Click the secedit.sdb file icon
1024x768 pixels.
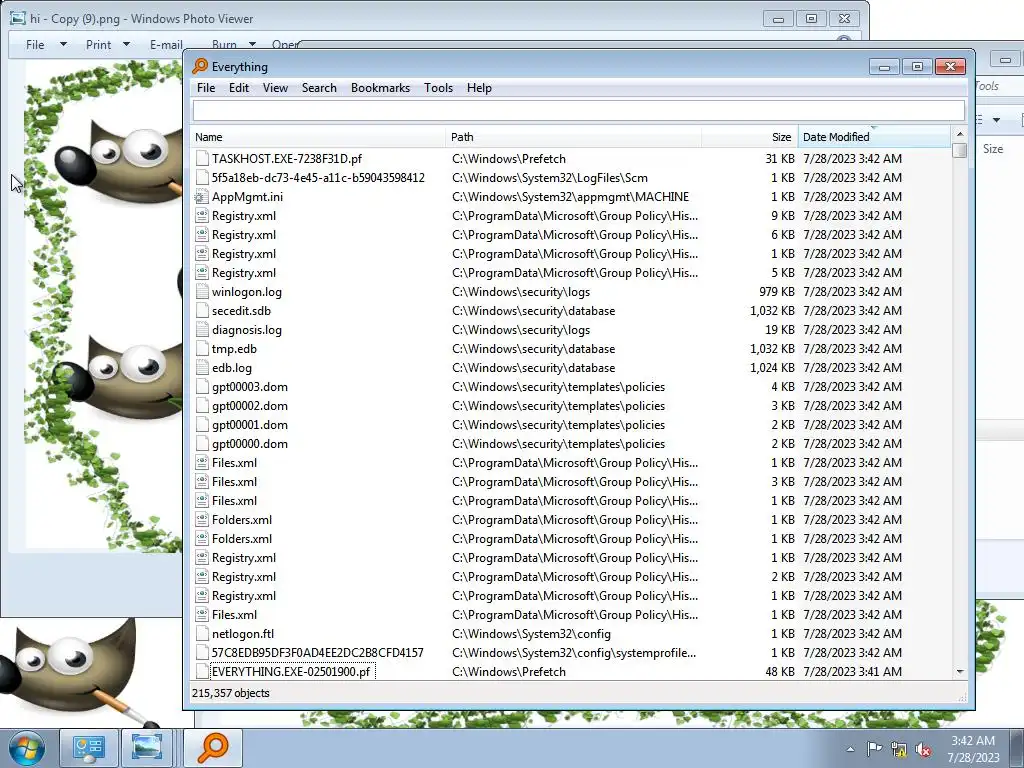click(x=202, y=311)
